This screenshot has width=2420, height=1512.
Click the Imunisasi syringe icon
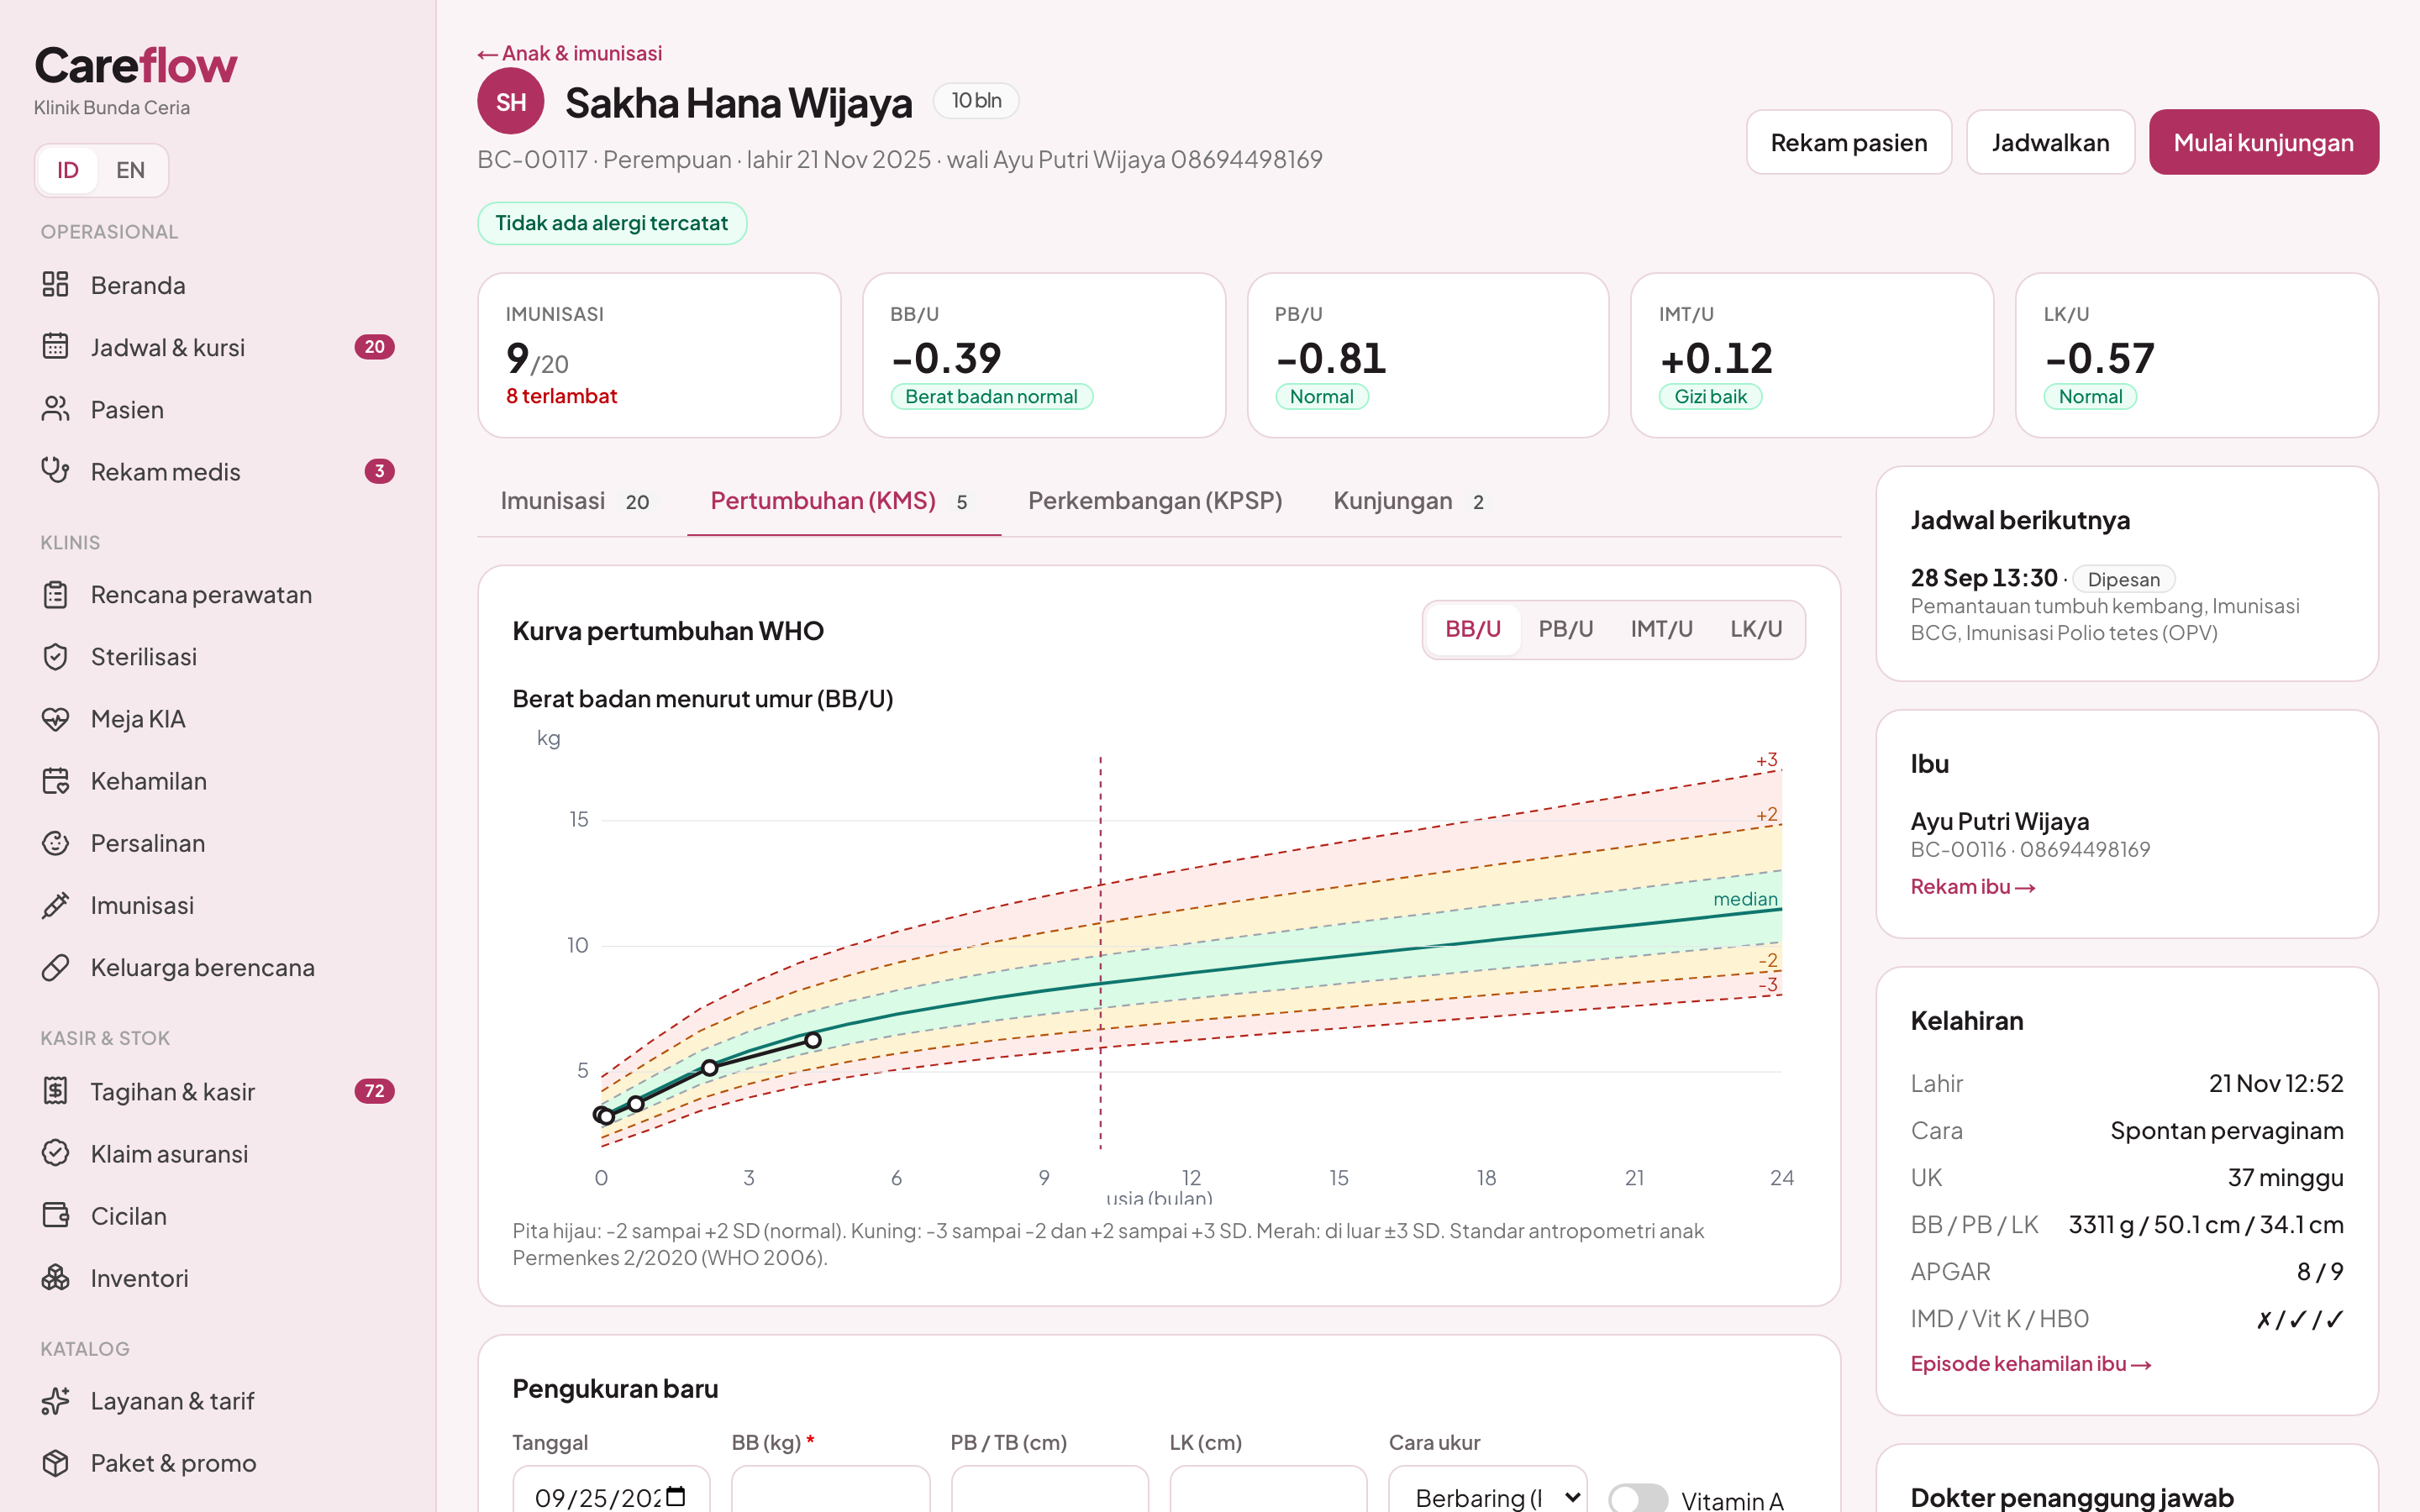[x=55, y=905]
